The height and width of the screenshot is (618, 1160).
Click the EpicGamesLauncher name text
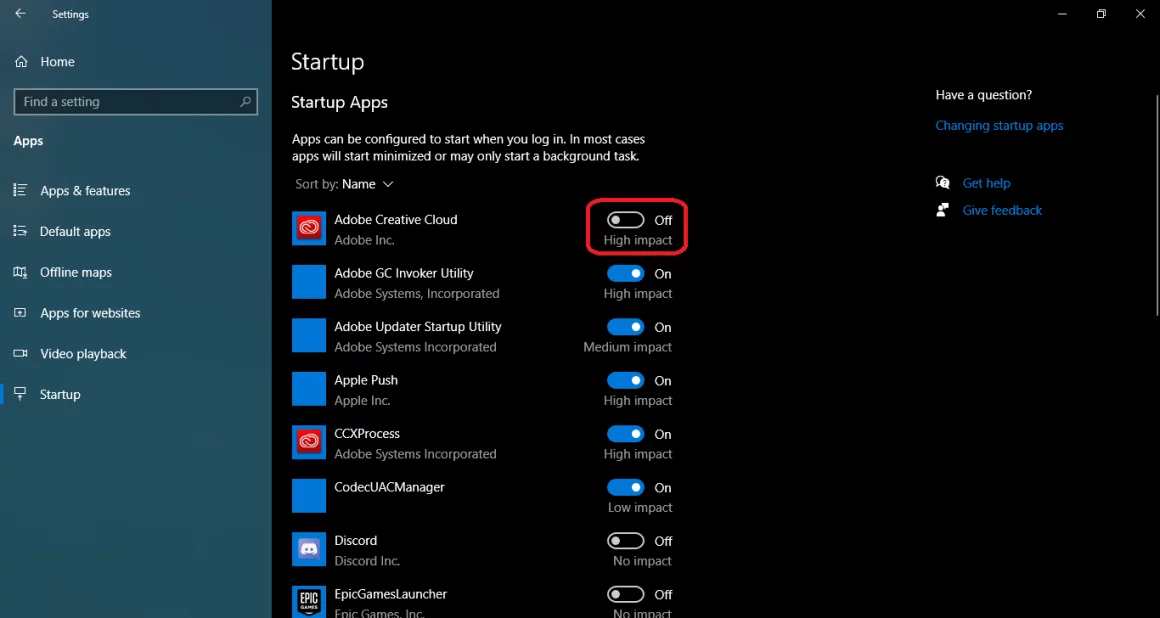click(391, 594)
